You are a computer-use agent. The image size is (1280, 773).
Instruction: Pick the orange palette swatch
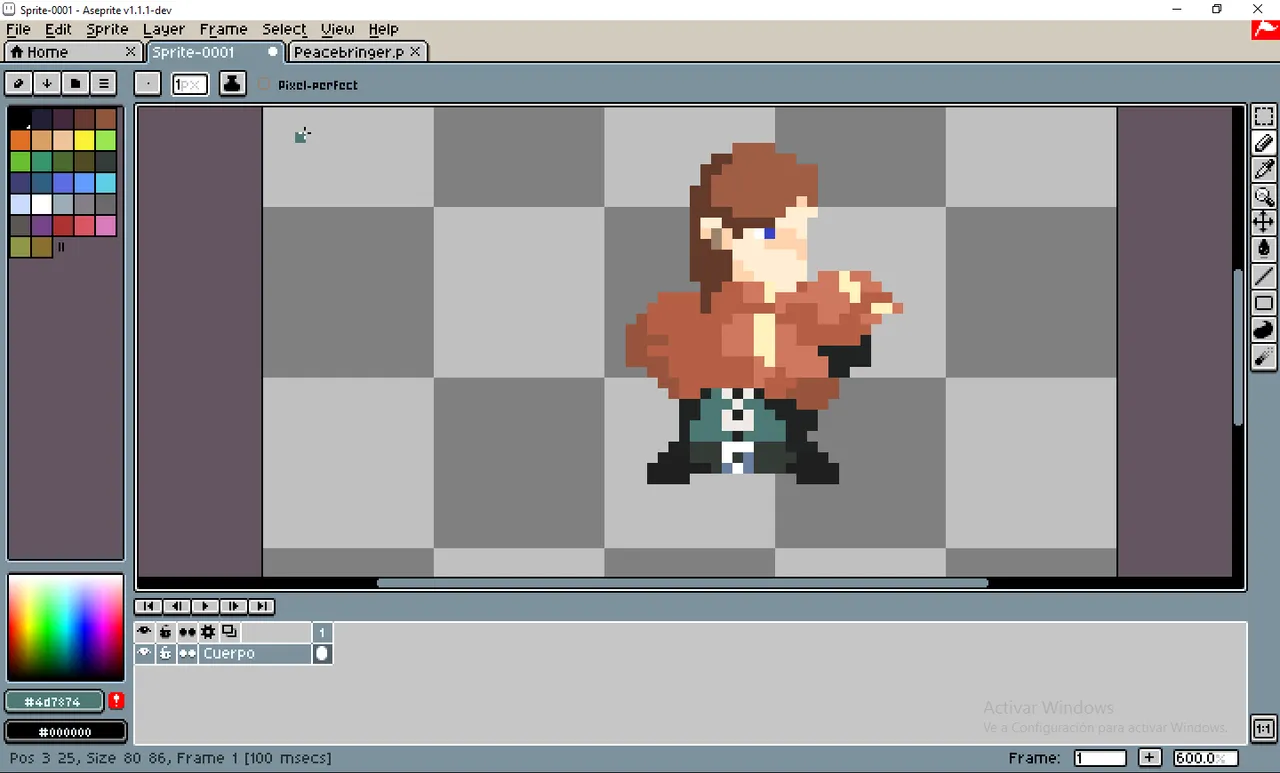pos(20,140)
